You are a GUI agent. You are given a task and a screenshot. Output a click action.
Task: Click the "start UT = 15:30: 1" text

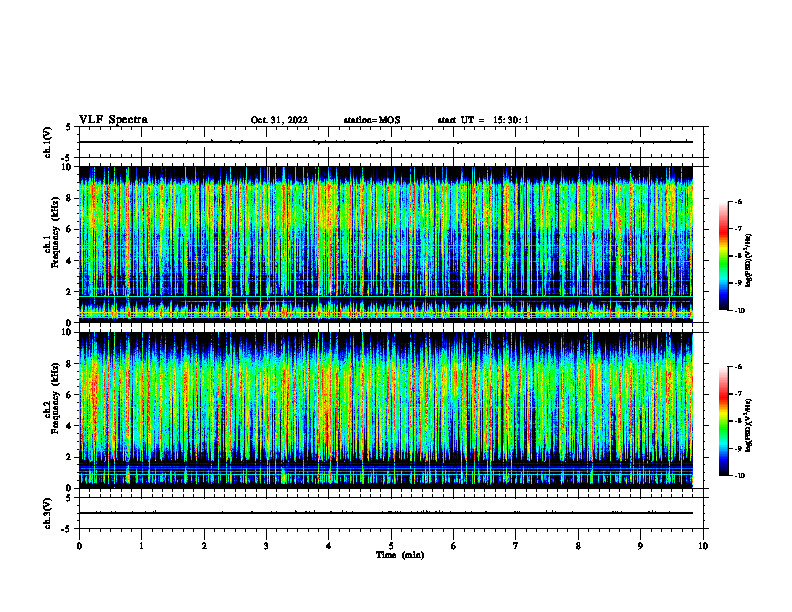pos(483,120)
